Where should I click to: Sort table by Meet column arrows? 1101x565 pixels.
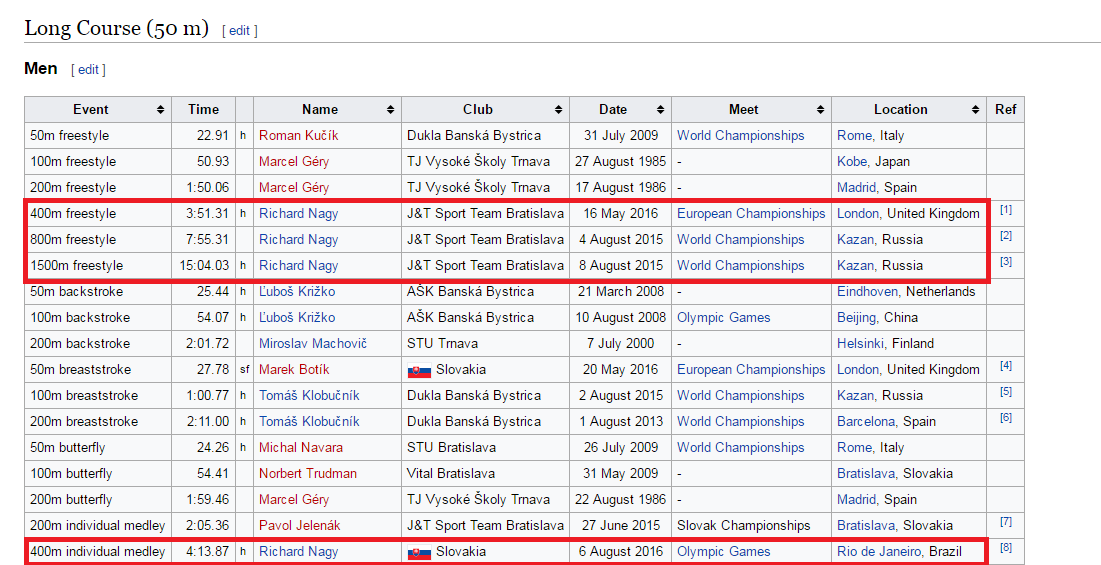820,109
